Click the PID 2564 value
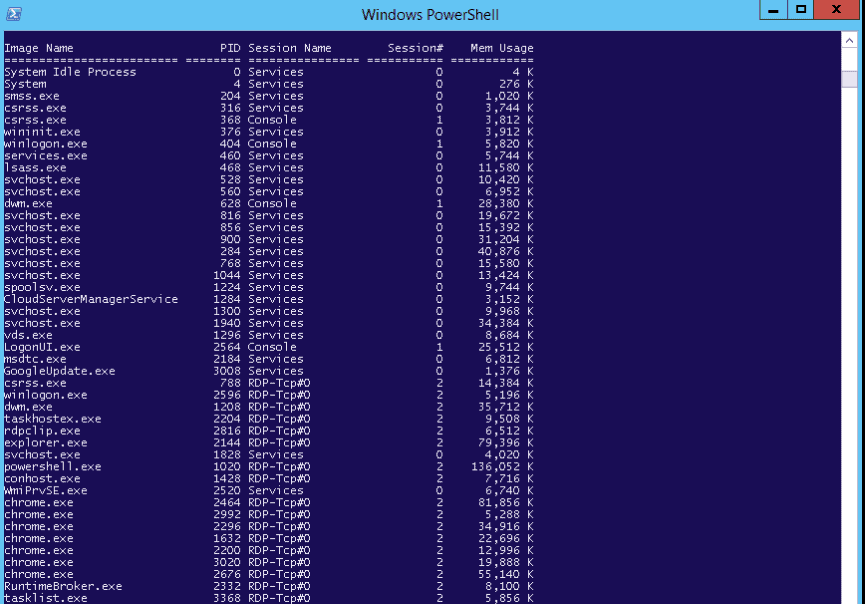The height and width of the screenshot is (604, 865). 227,348
